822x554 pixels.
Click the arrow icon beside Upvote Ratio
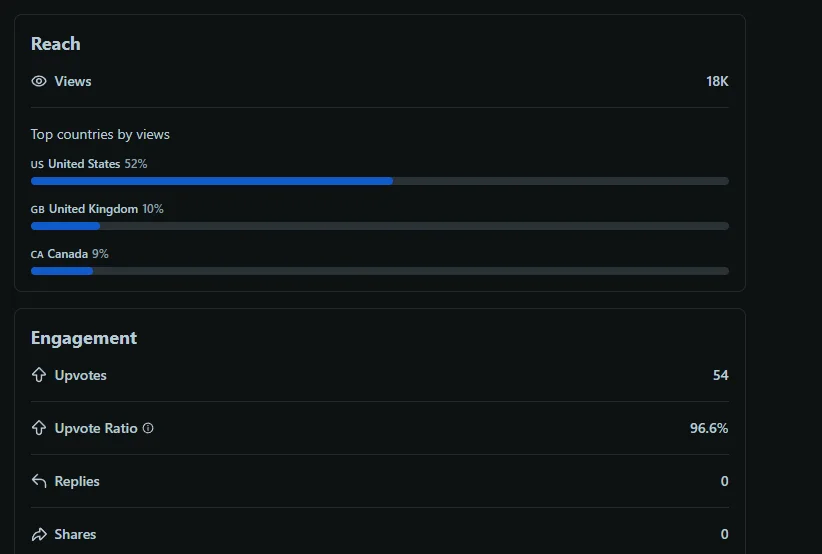pyautogui.click(x=39, y=428)
